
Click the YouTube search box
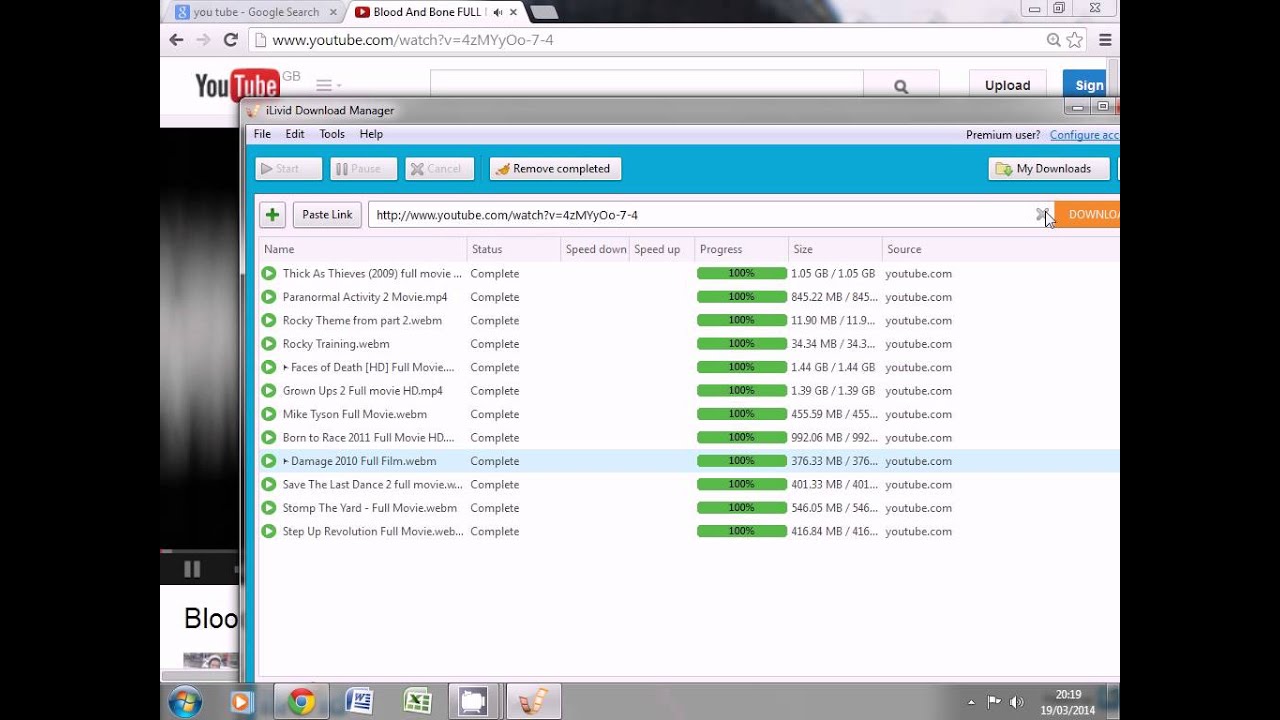coord(647,86)
